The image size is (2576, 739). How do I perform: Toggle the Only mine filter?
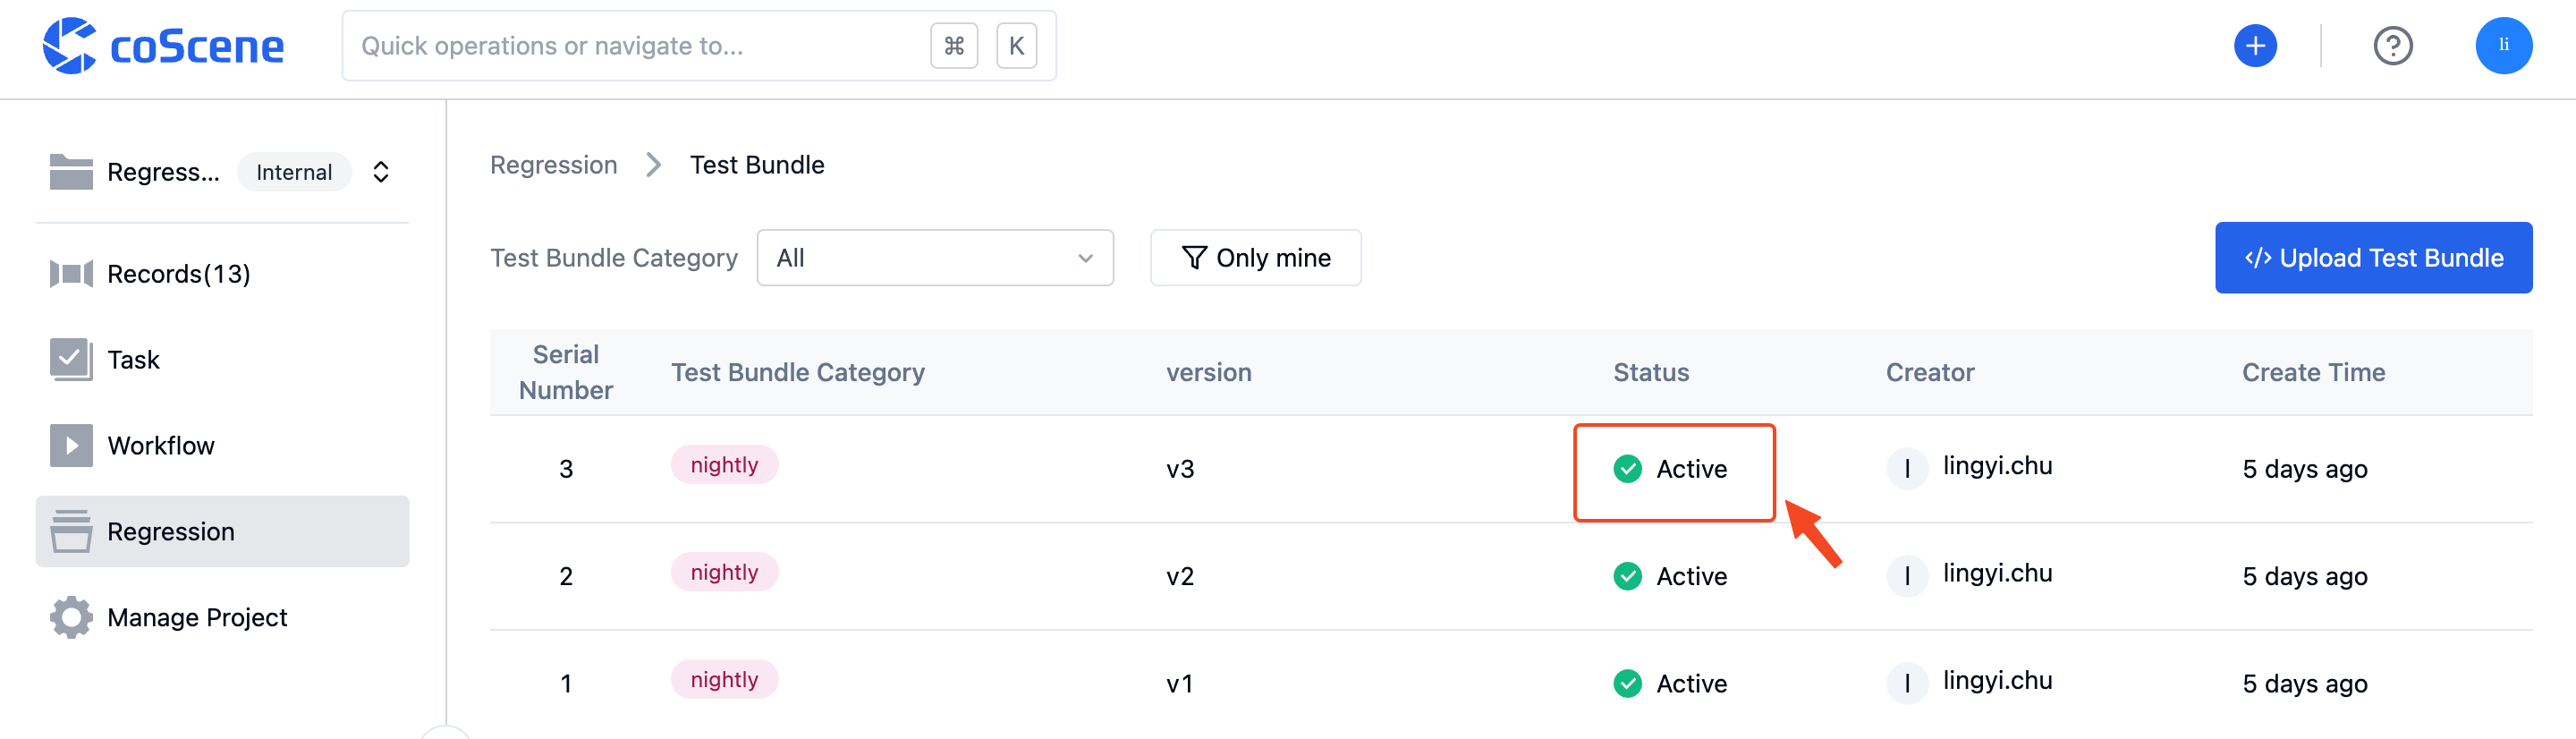(x=1255, y=258)
